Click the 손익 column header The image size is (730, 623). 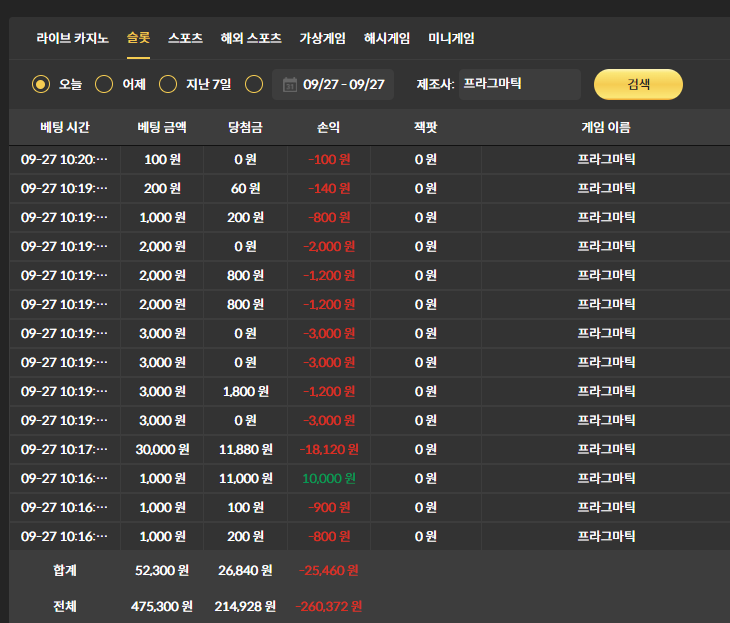pos(328,128)
